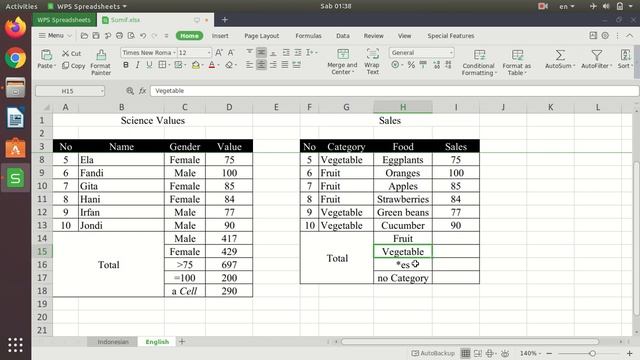Toggle Underline formatting

coord(149,65)
